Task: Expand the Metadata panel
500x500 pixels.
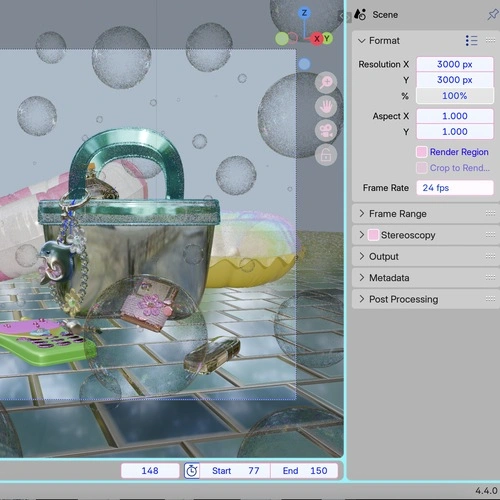Action: click(x=362, y=277)
